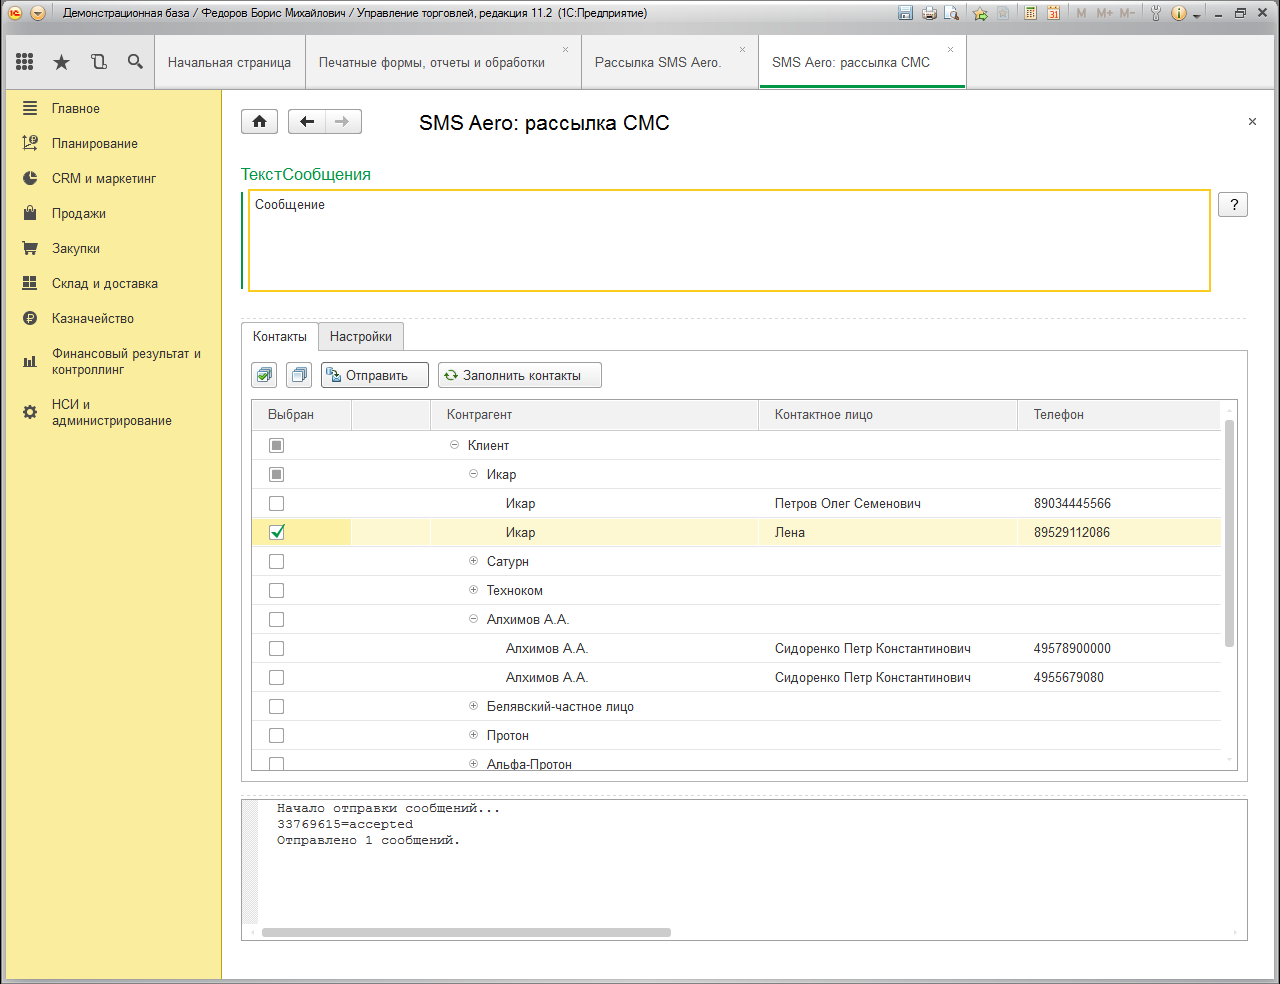Open the small dropdown arrow beside the info icon

pyautogui.click(x=1196, y=15)
